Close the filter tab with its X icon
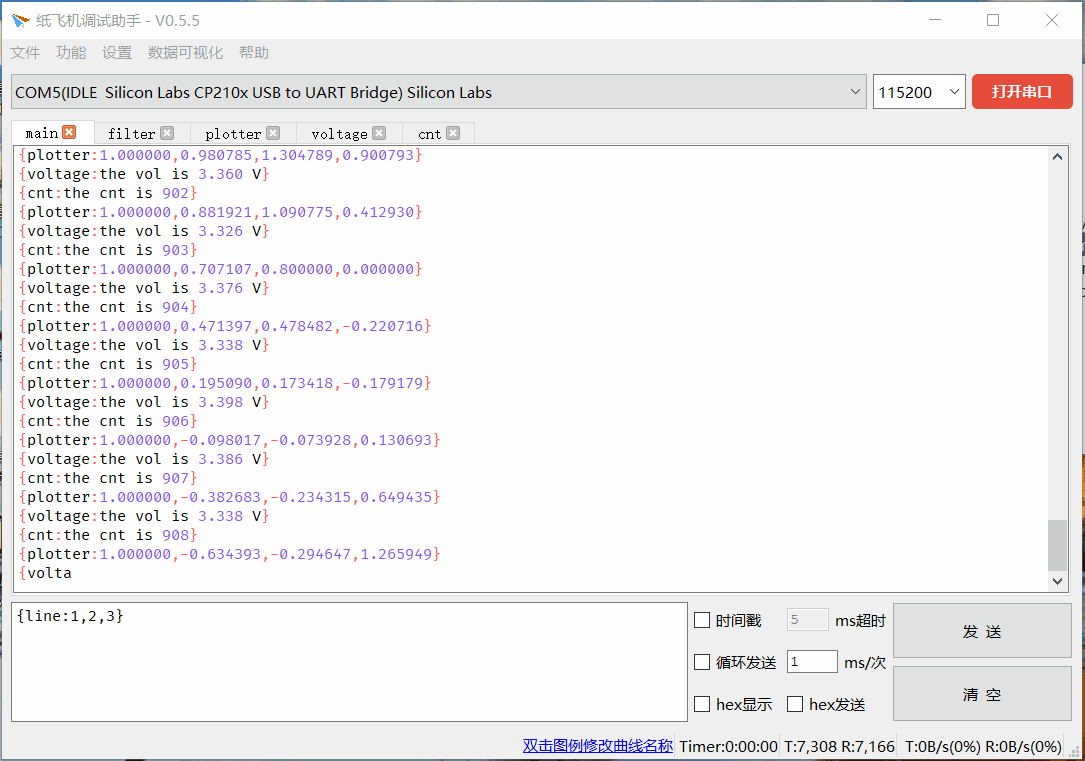This screenshot has width=1085, height=761. point(167,133)
